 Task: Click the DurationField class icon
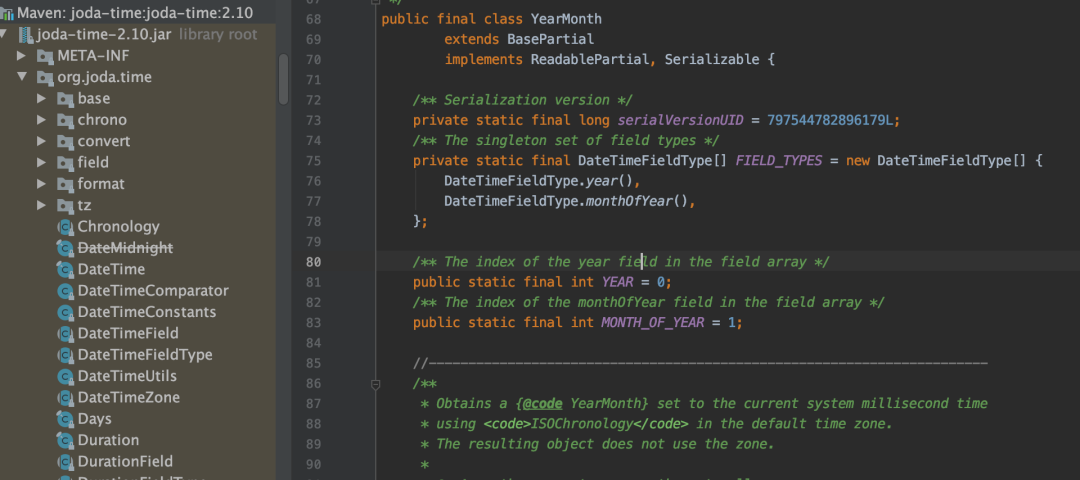[65, 461]
